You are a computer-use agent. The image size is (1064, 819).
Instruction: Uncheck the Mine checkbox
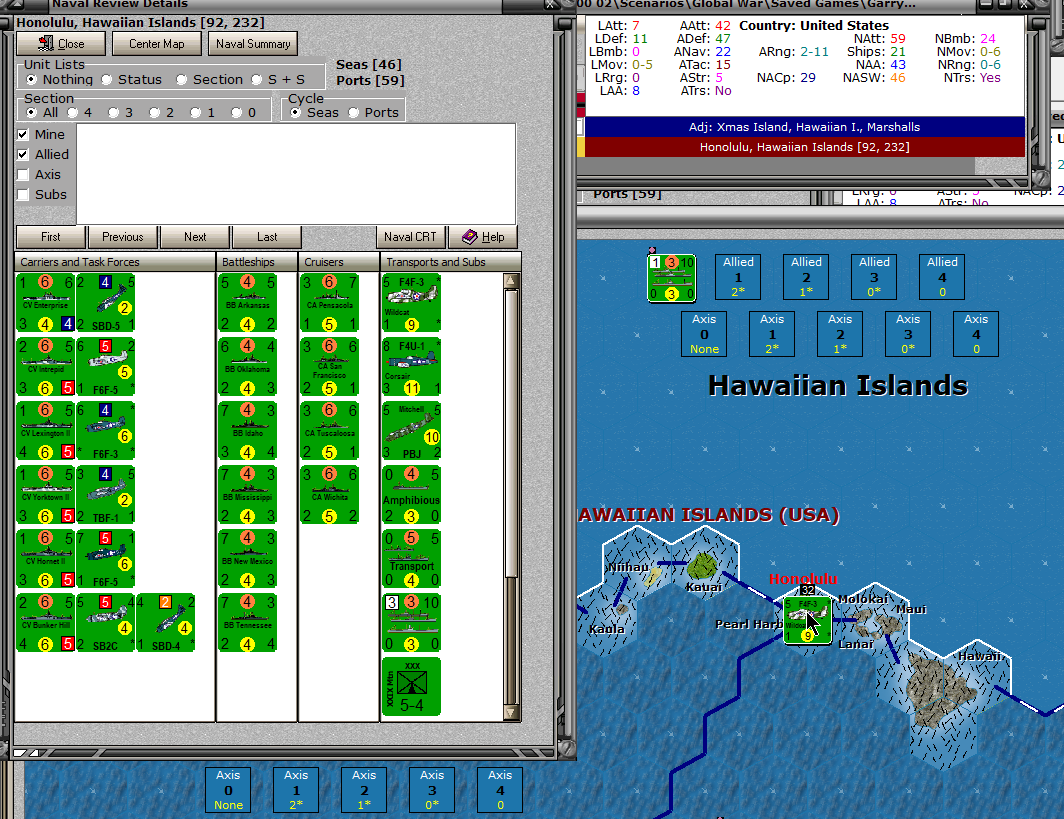(x=24, y=133)
